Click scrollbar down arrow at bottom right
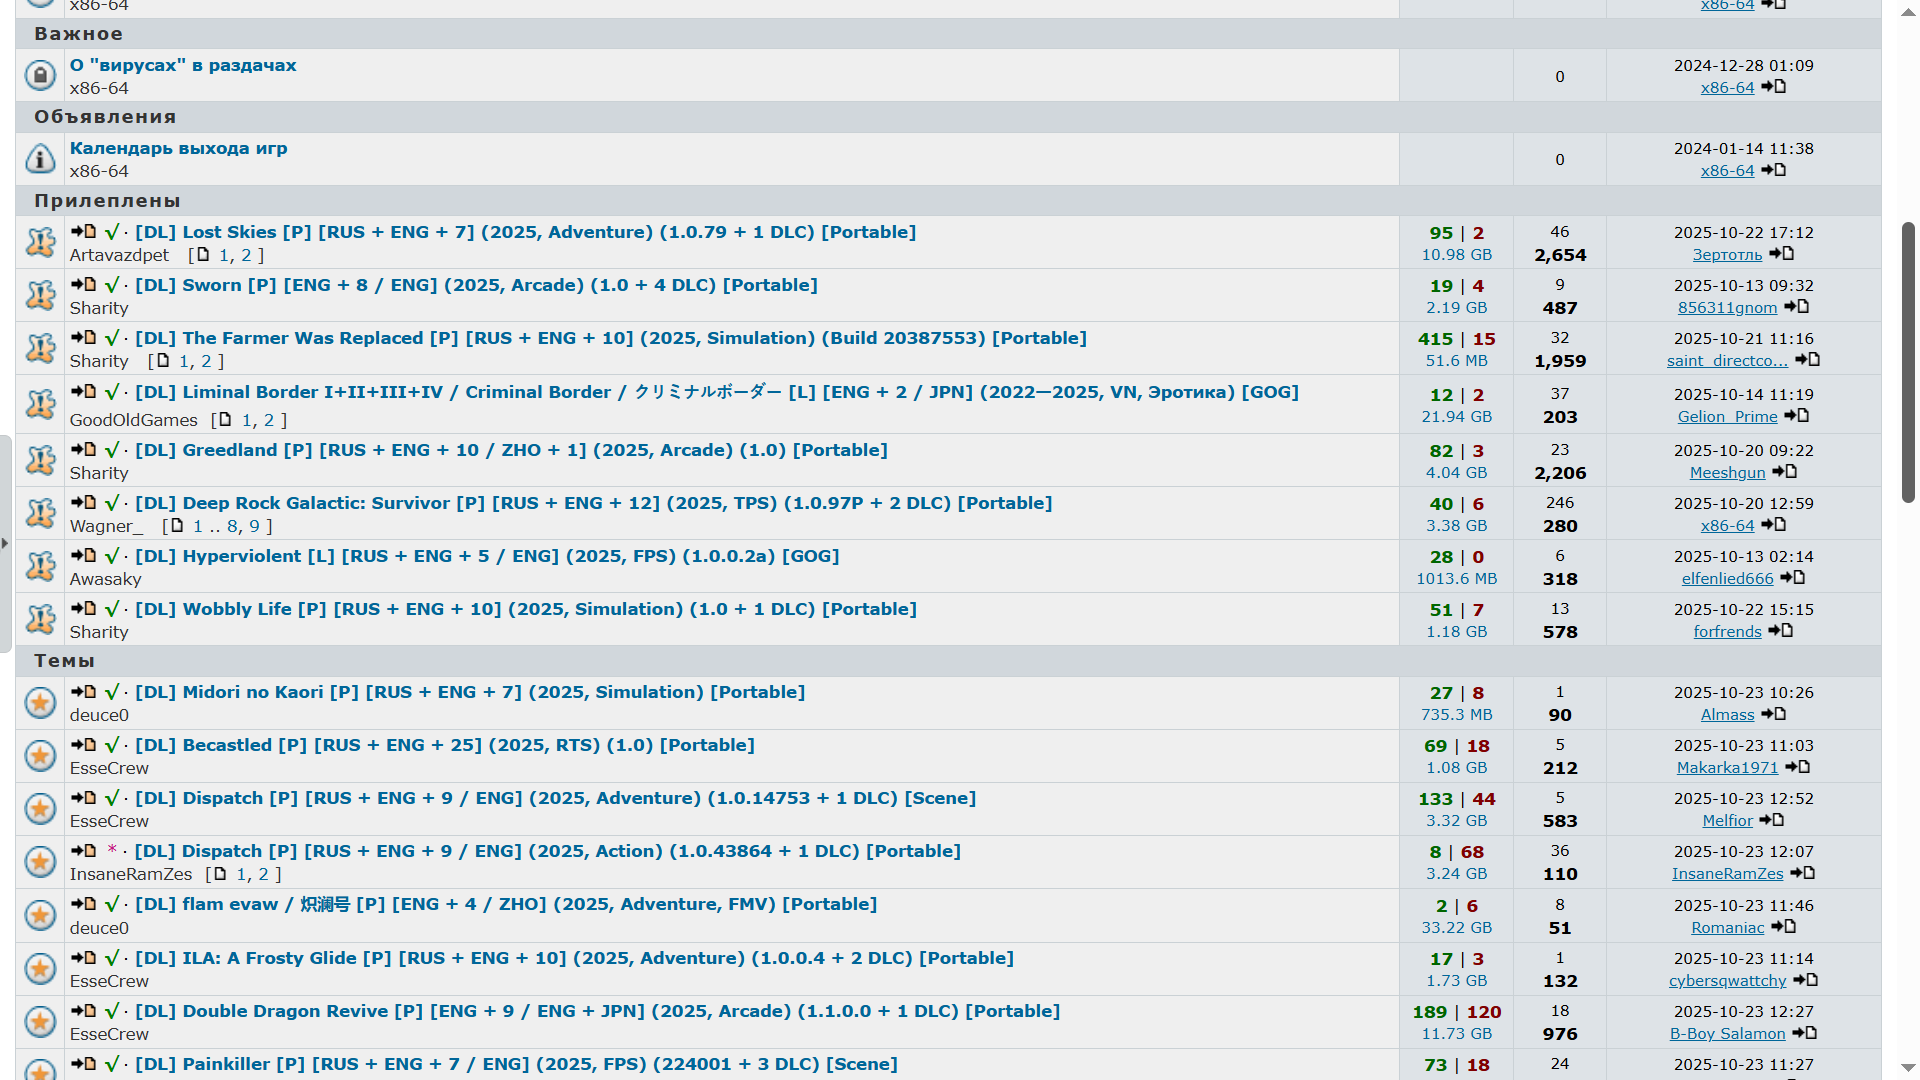 point(1908,1068)
